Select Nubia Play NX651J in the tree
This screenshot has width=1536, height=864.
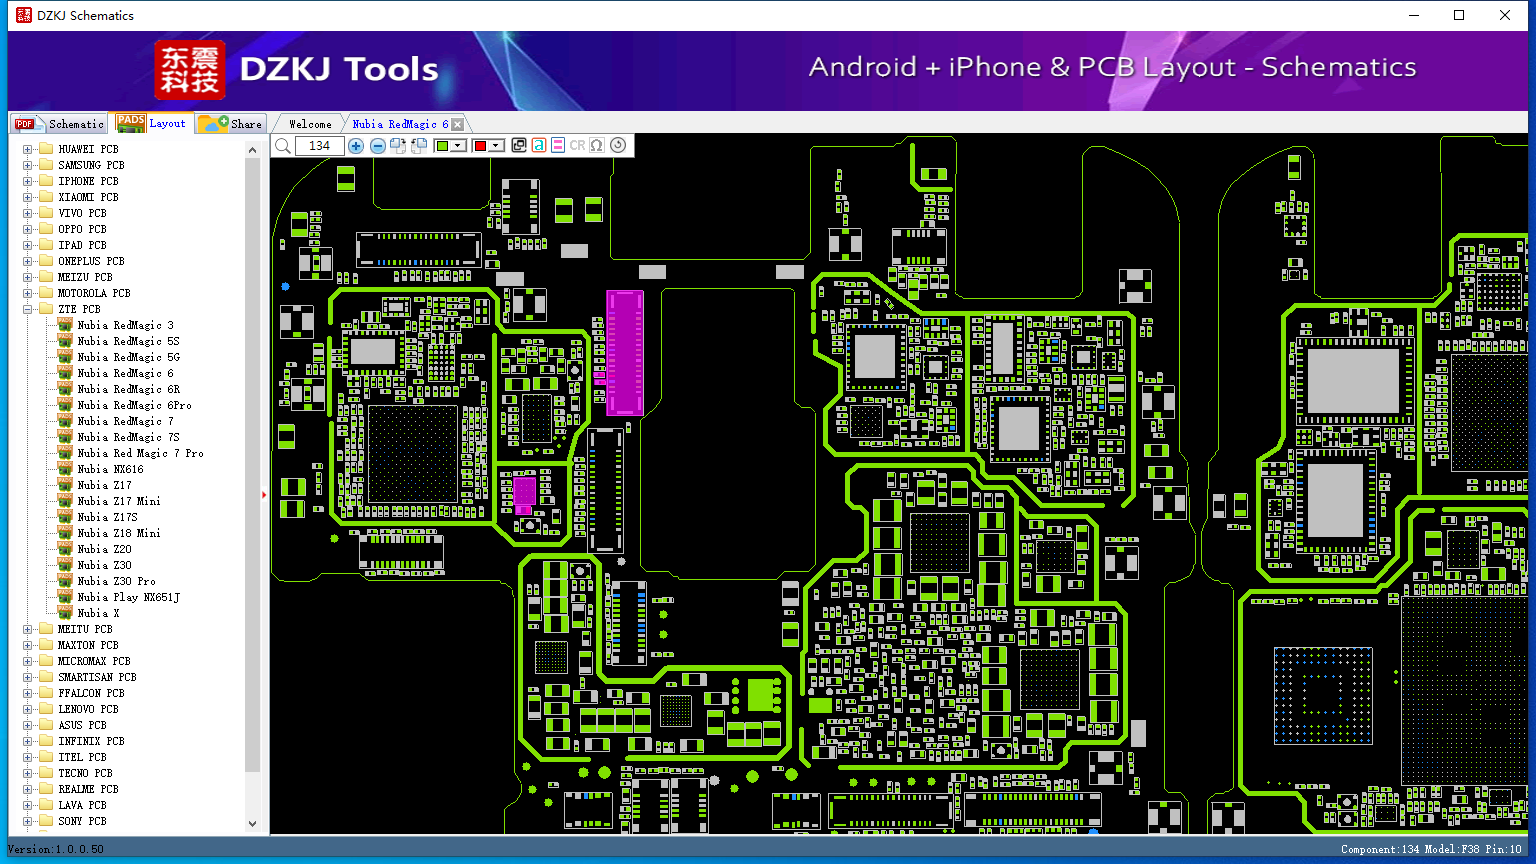[128, 597]
